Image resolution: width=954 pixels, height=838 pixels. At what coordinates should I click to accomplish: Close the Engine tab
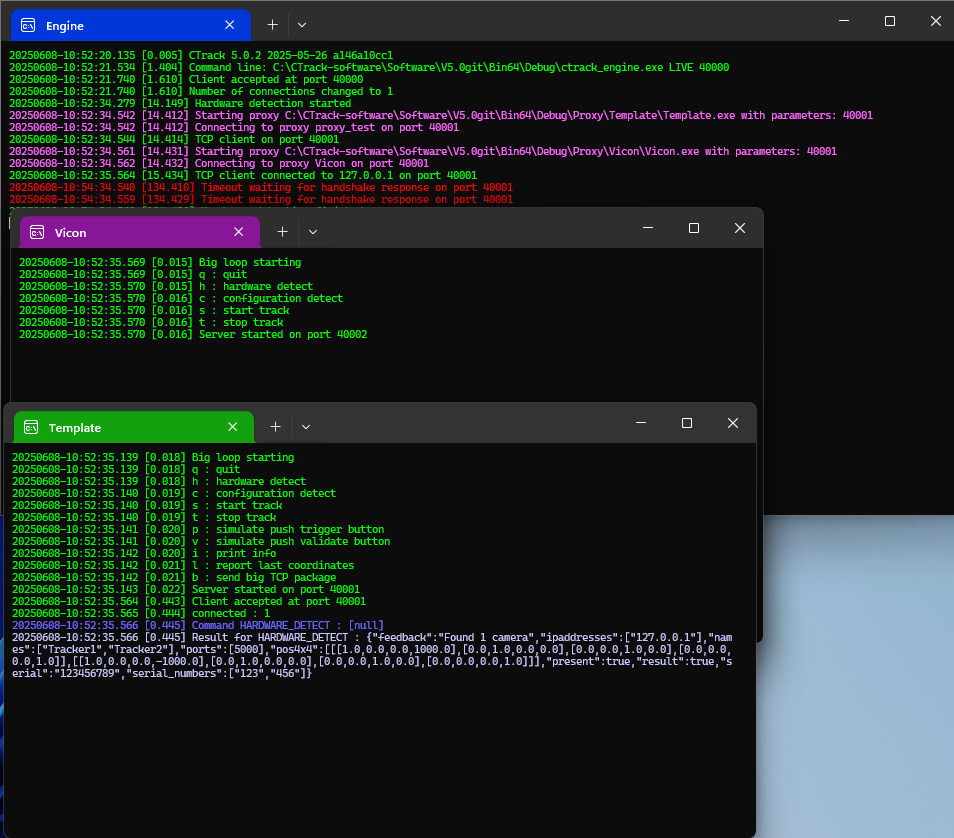231,25
